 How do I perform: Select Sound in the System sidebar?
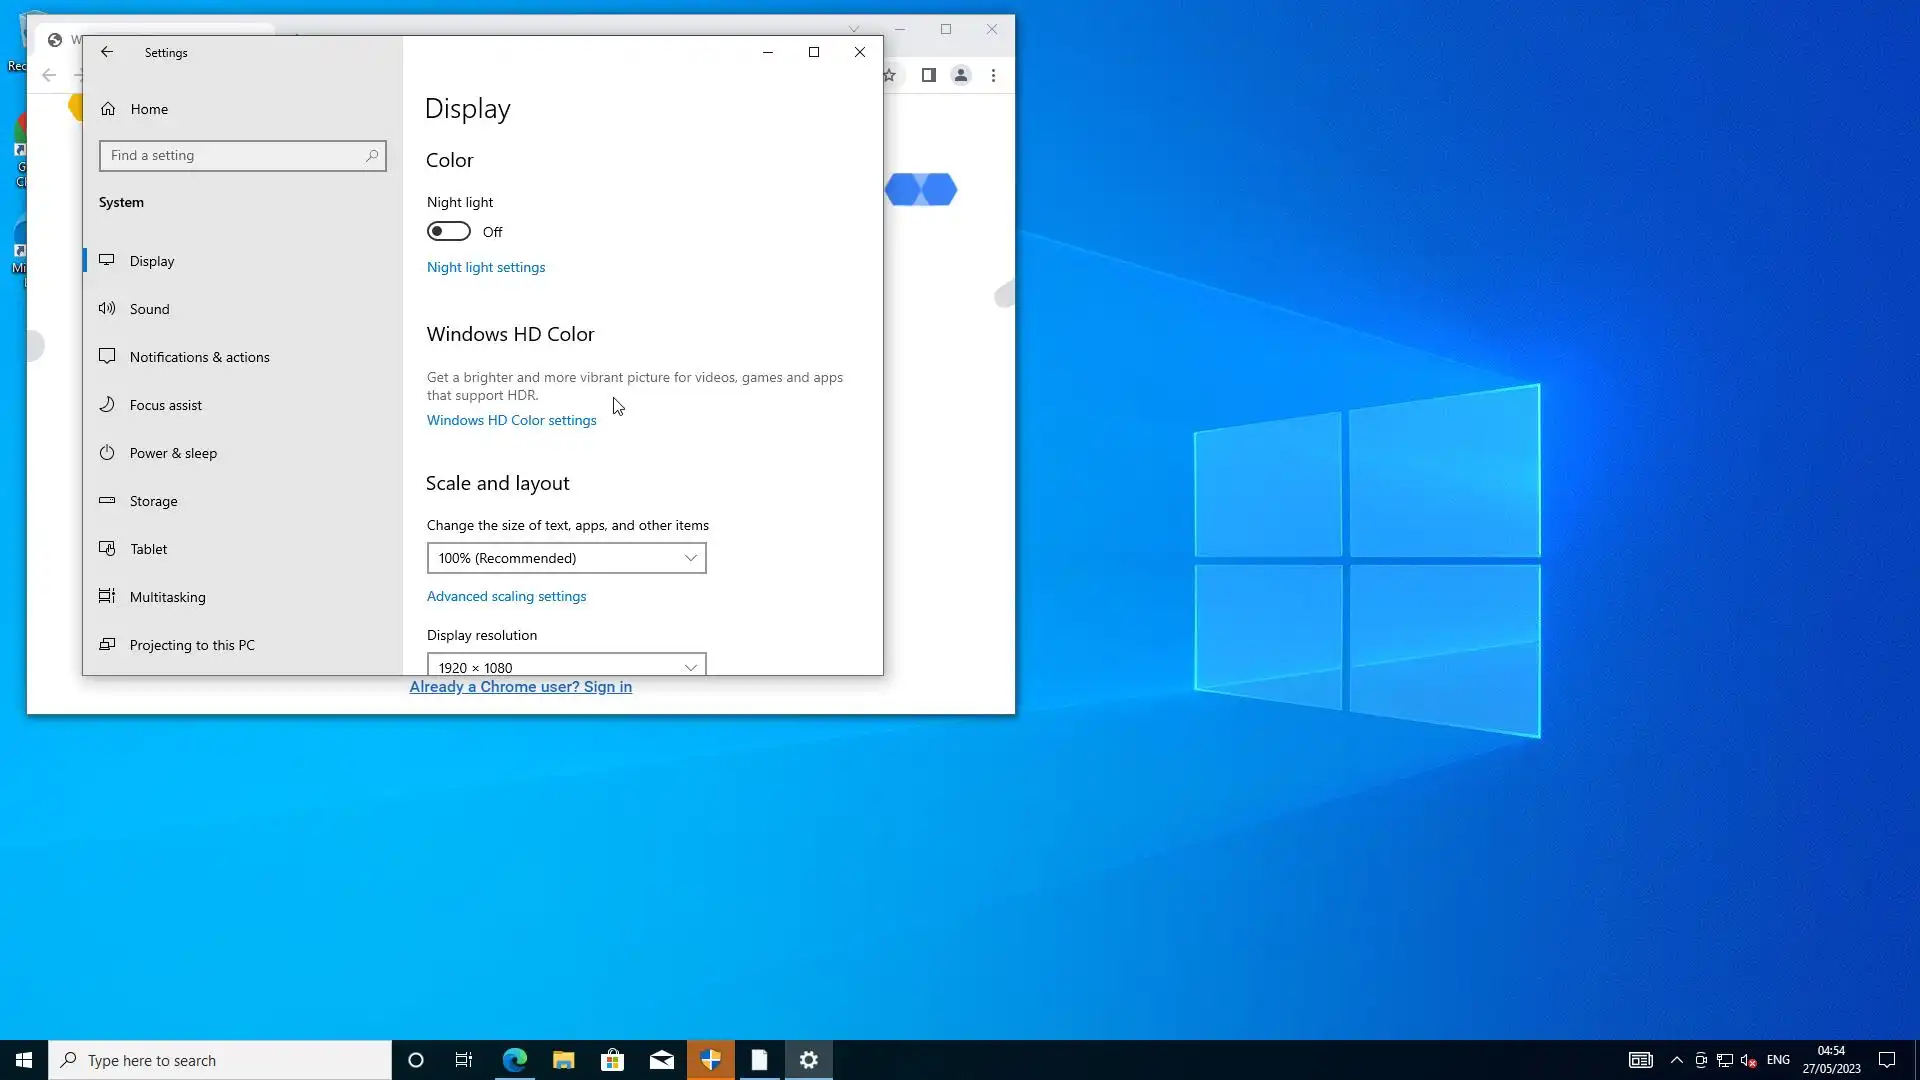150,309
